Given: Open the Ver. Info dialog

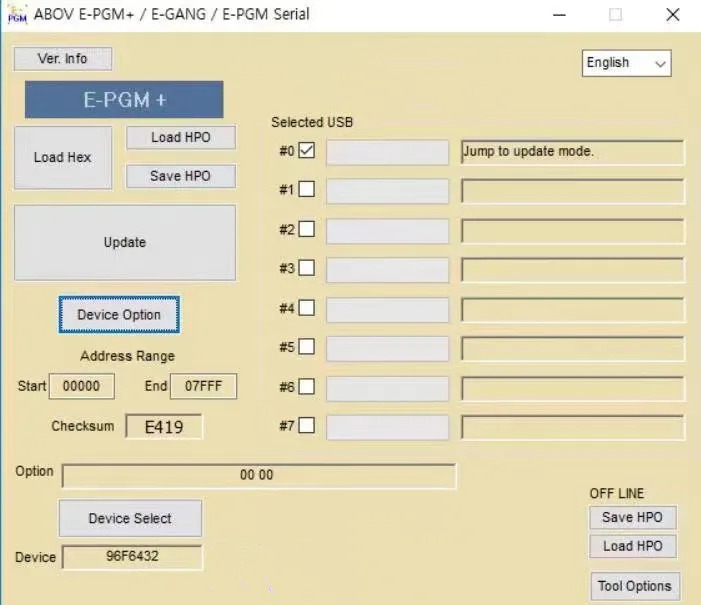Looking at the screenshot, I should point(63,59).
